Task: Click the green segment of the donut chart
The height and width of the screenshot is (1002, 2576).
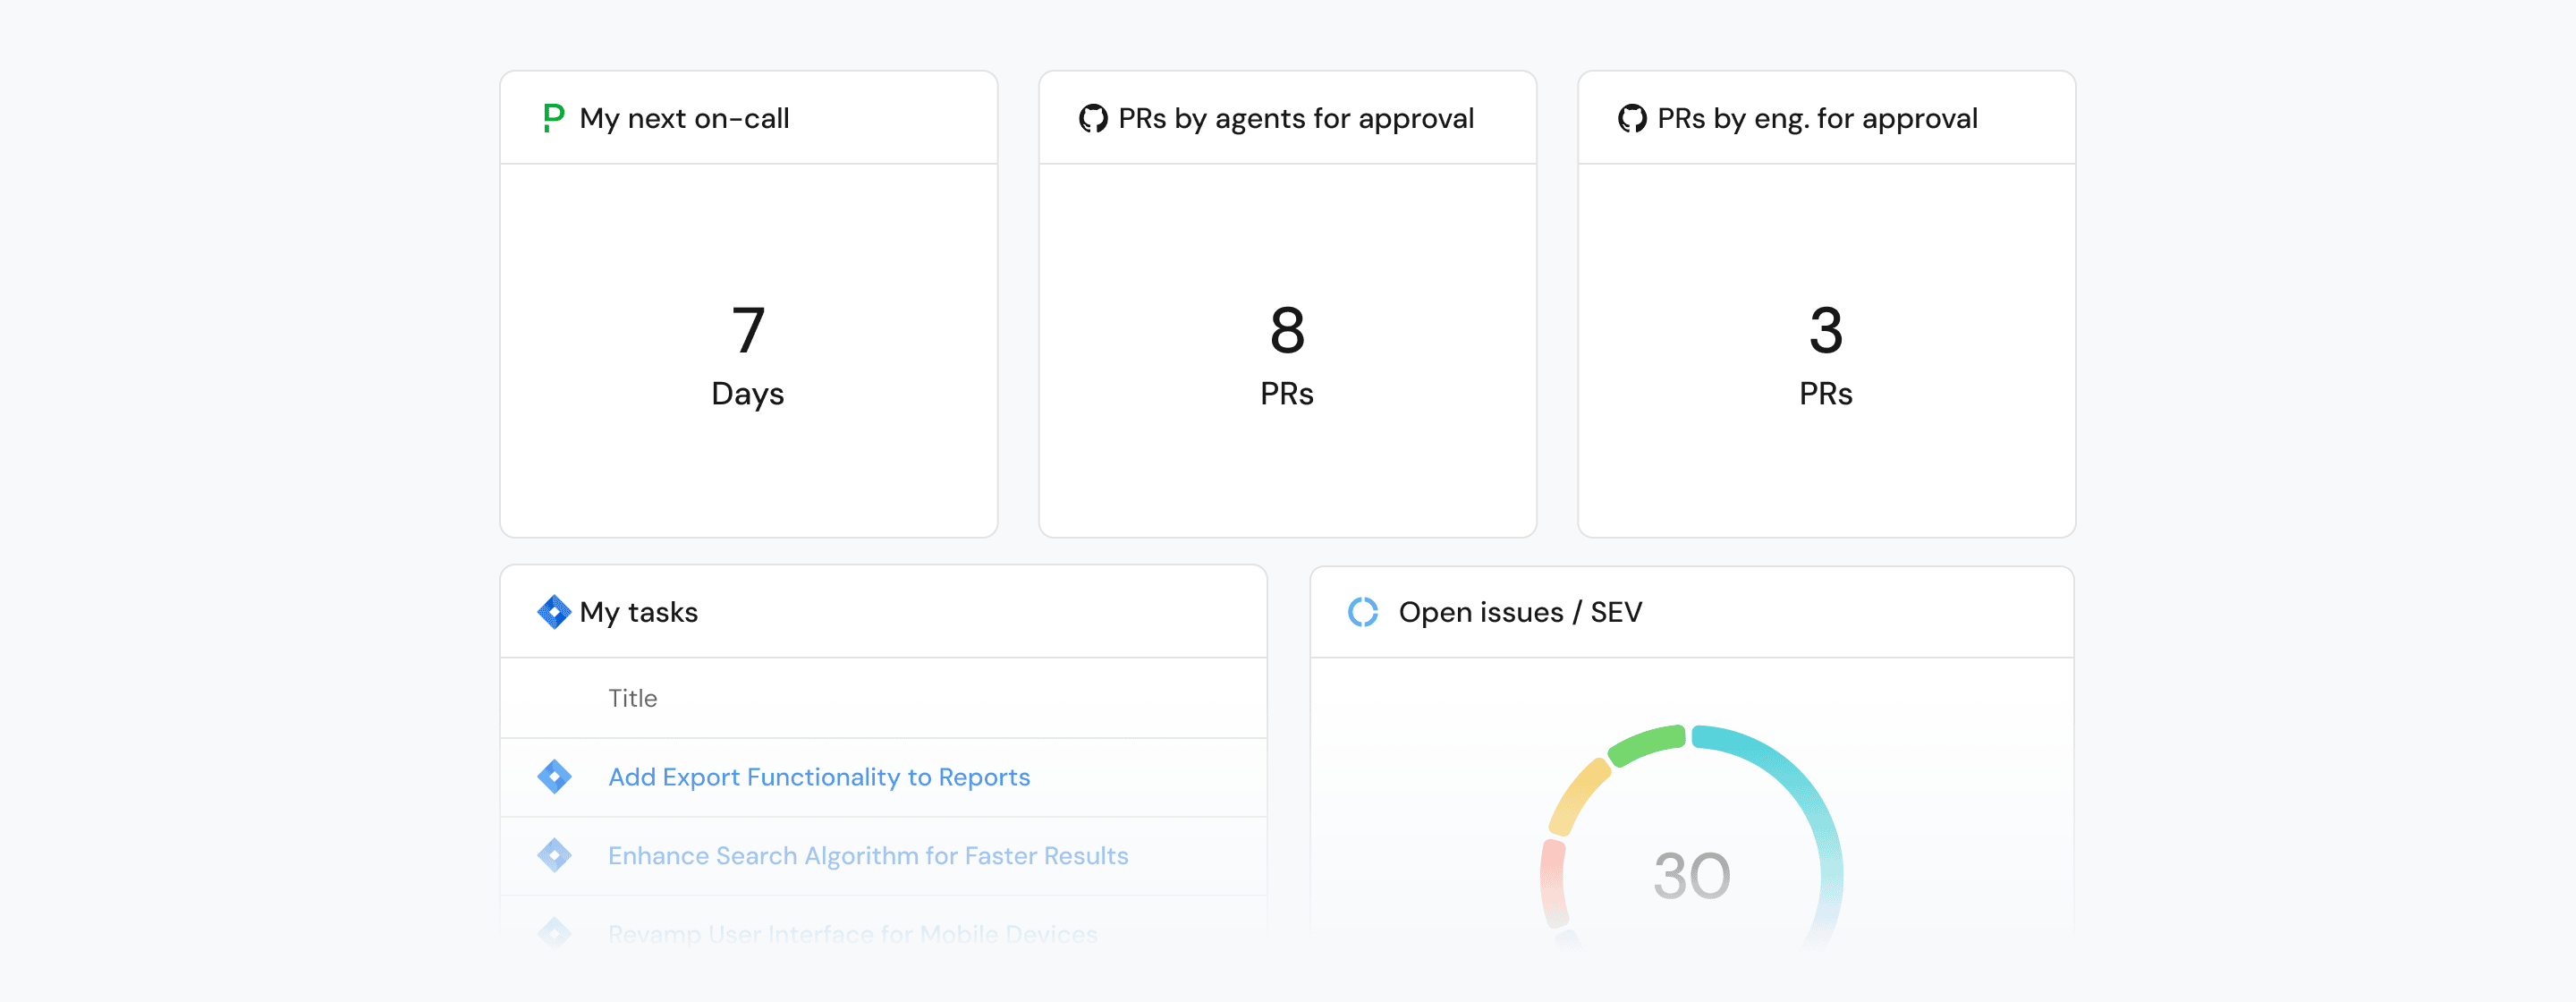Action: 1647,744
